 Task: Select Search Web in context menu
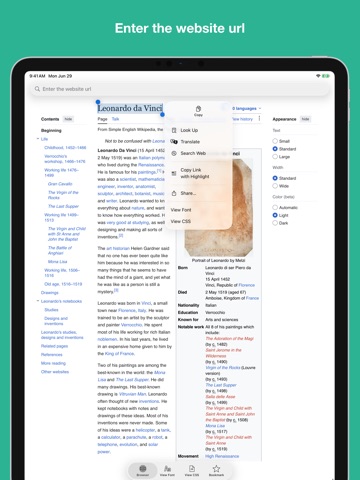coord(199,153)
